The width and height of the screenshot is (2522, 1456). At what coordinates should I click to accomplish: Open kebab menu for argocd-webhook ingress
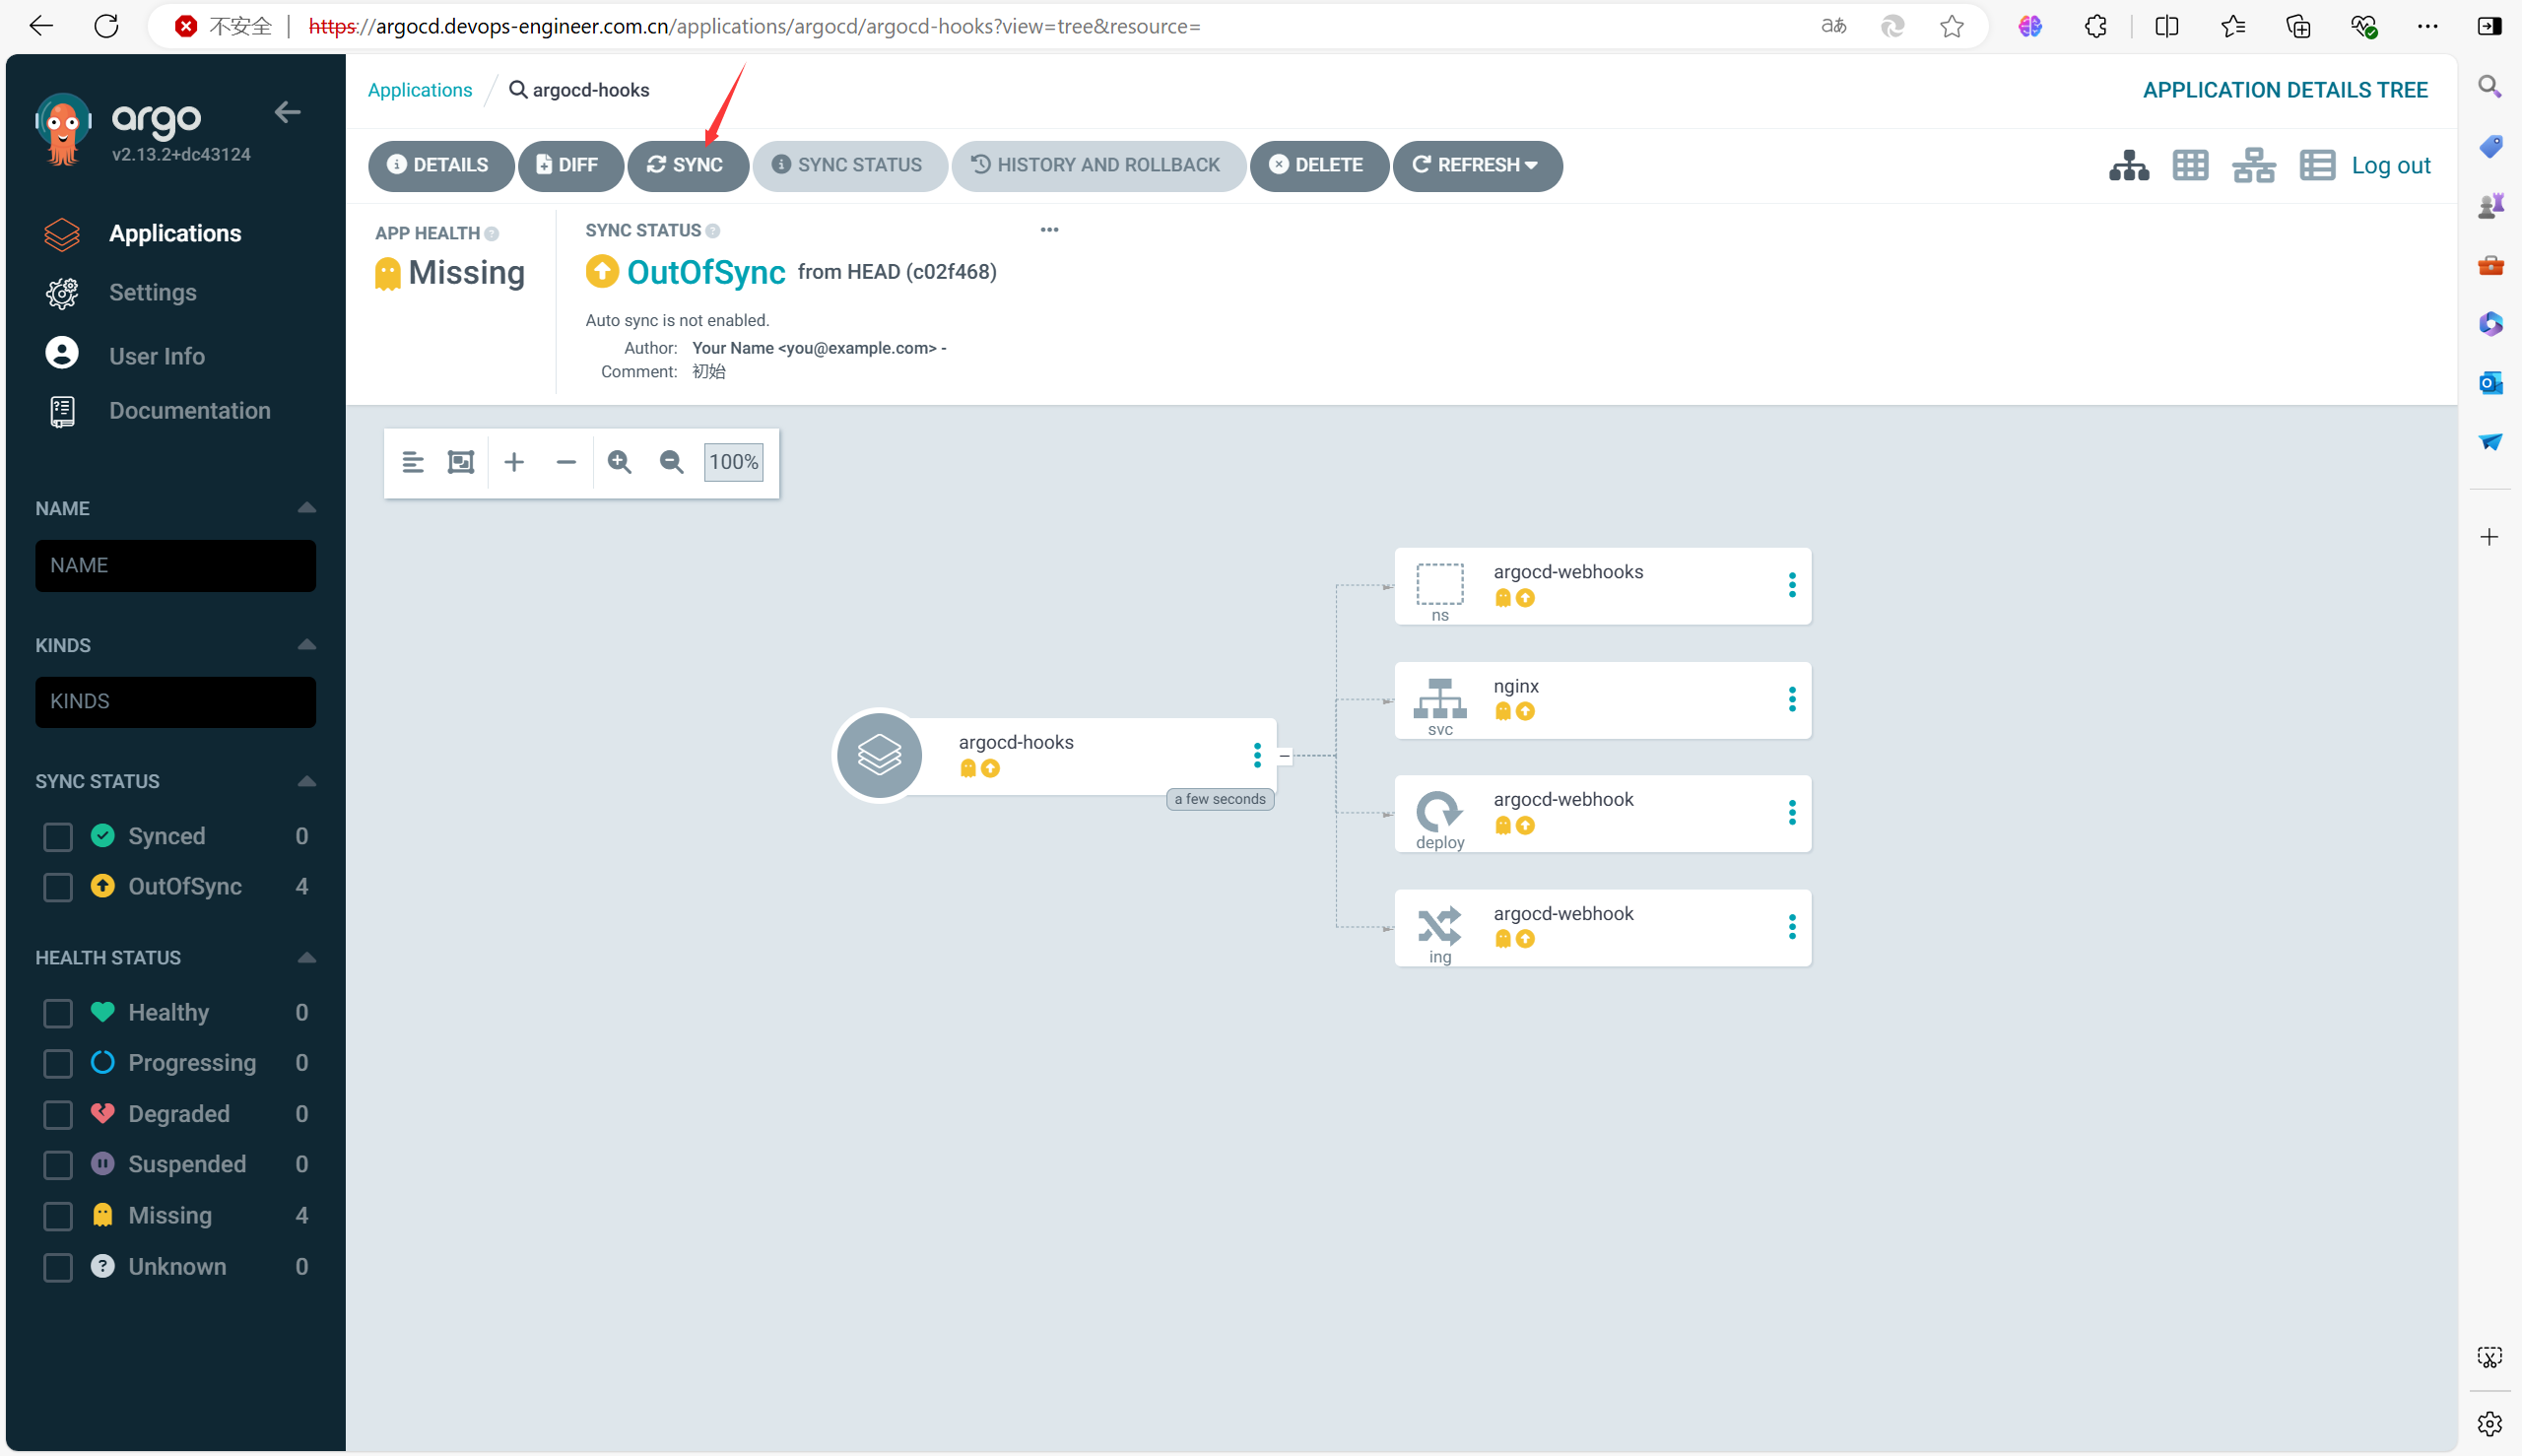tap(1792, 928)
